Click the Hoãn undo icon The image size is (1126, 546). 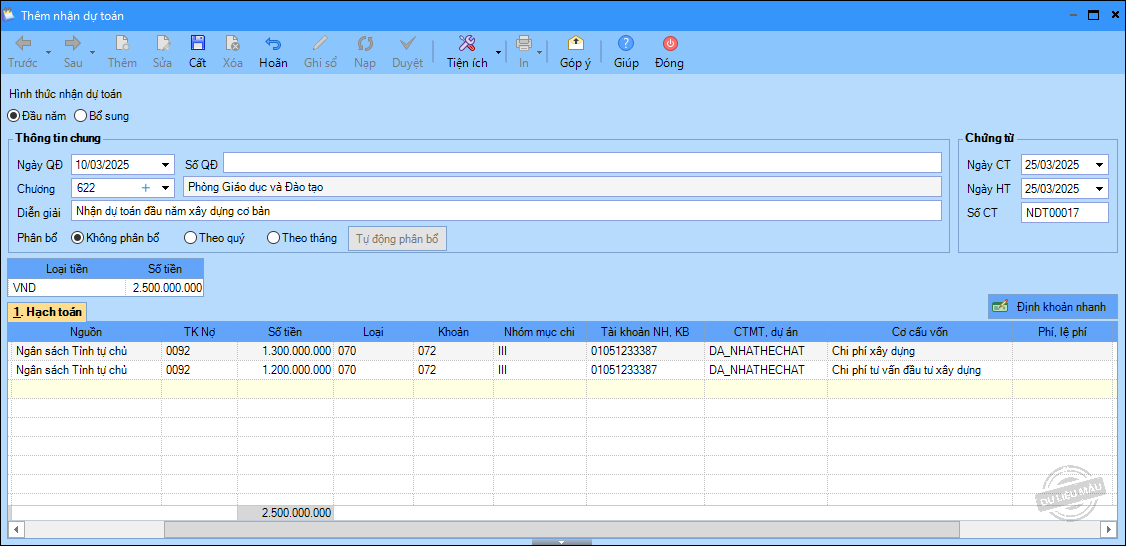273,44
